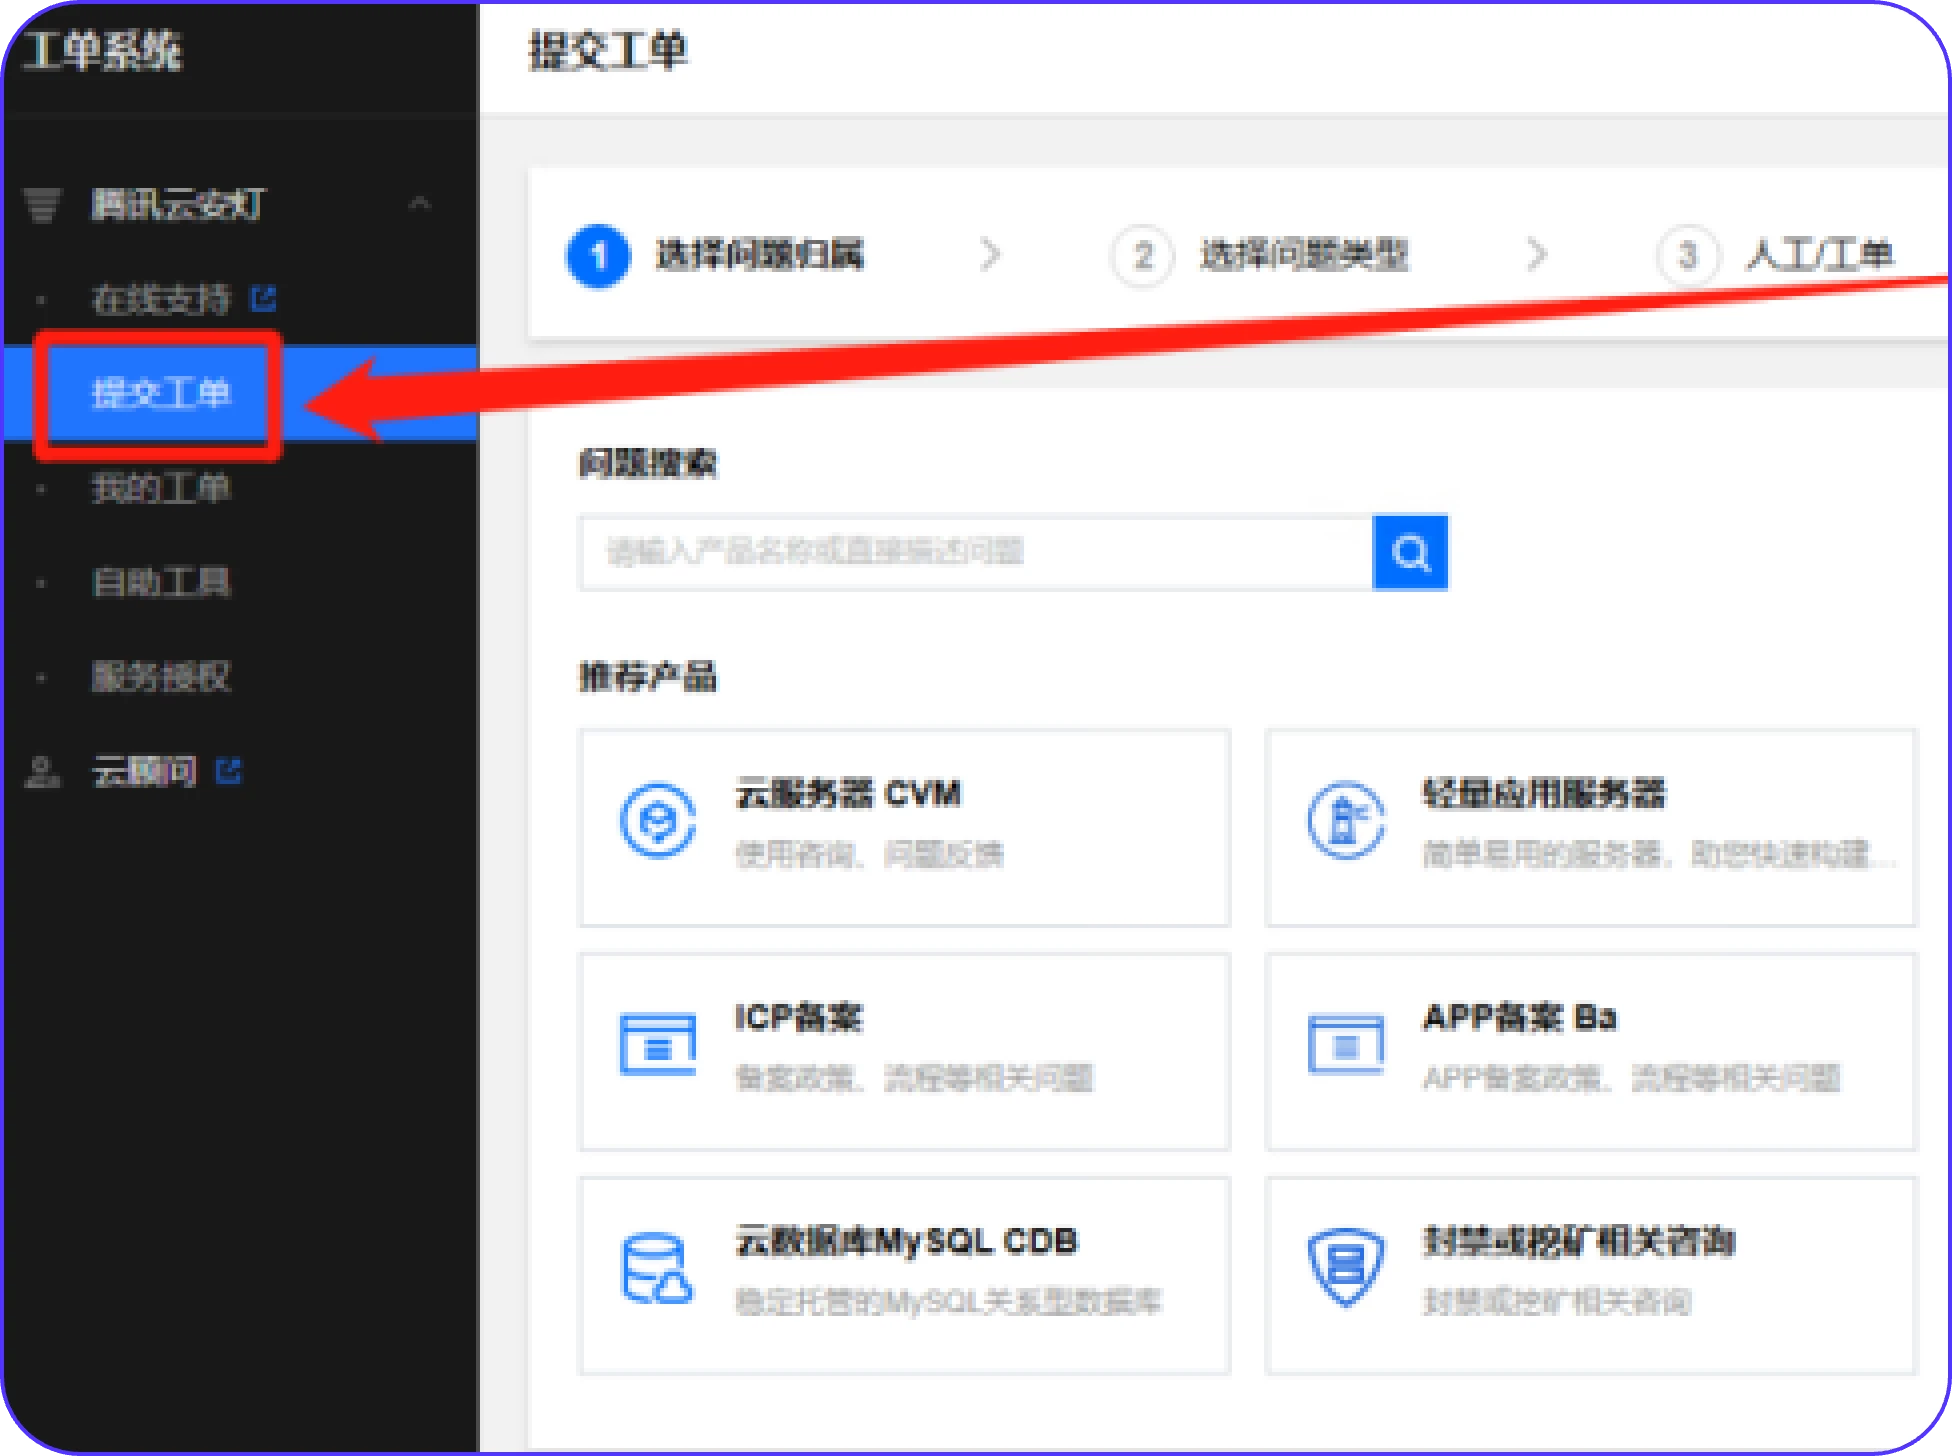Image resolution: width=1952 pixels, height=1456 pixels.
Task: Focus the 问题搜索 input field
Action: tap(976, 552)
